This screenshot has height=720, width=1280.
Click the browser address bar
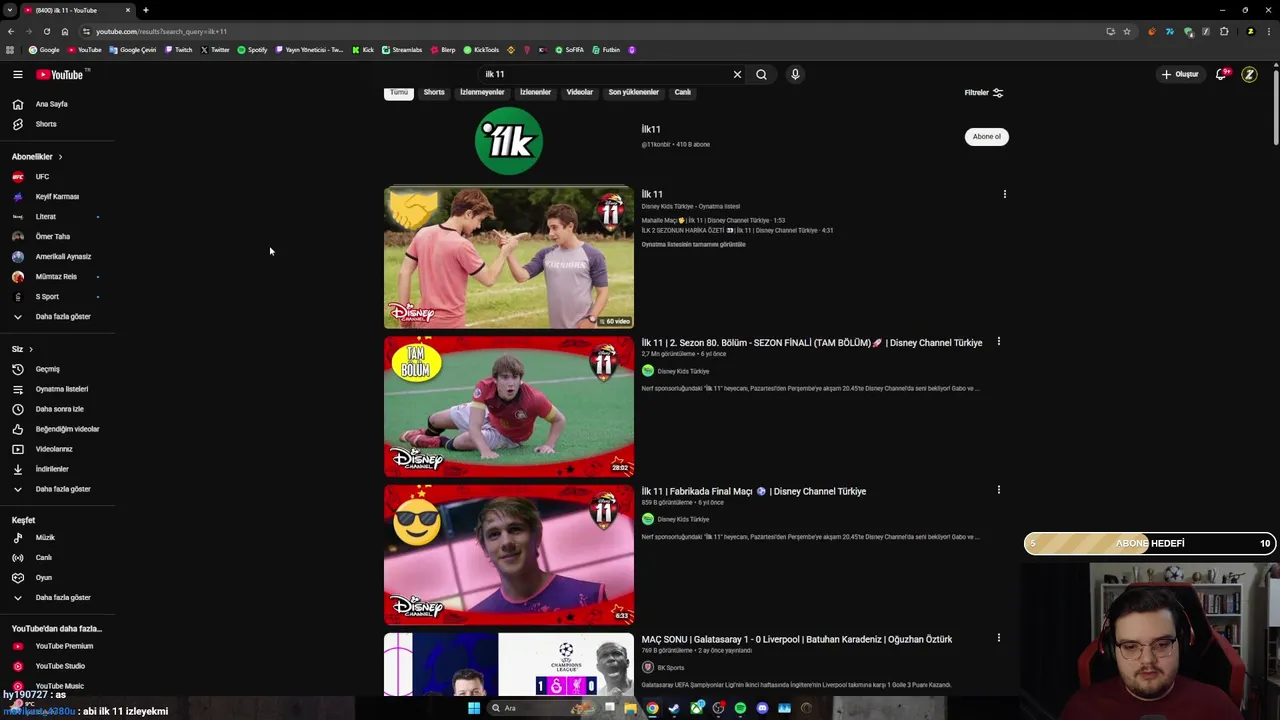coord(590,31)
